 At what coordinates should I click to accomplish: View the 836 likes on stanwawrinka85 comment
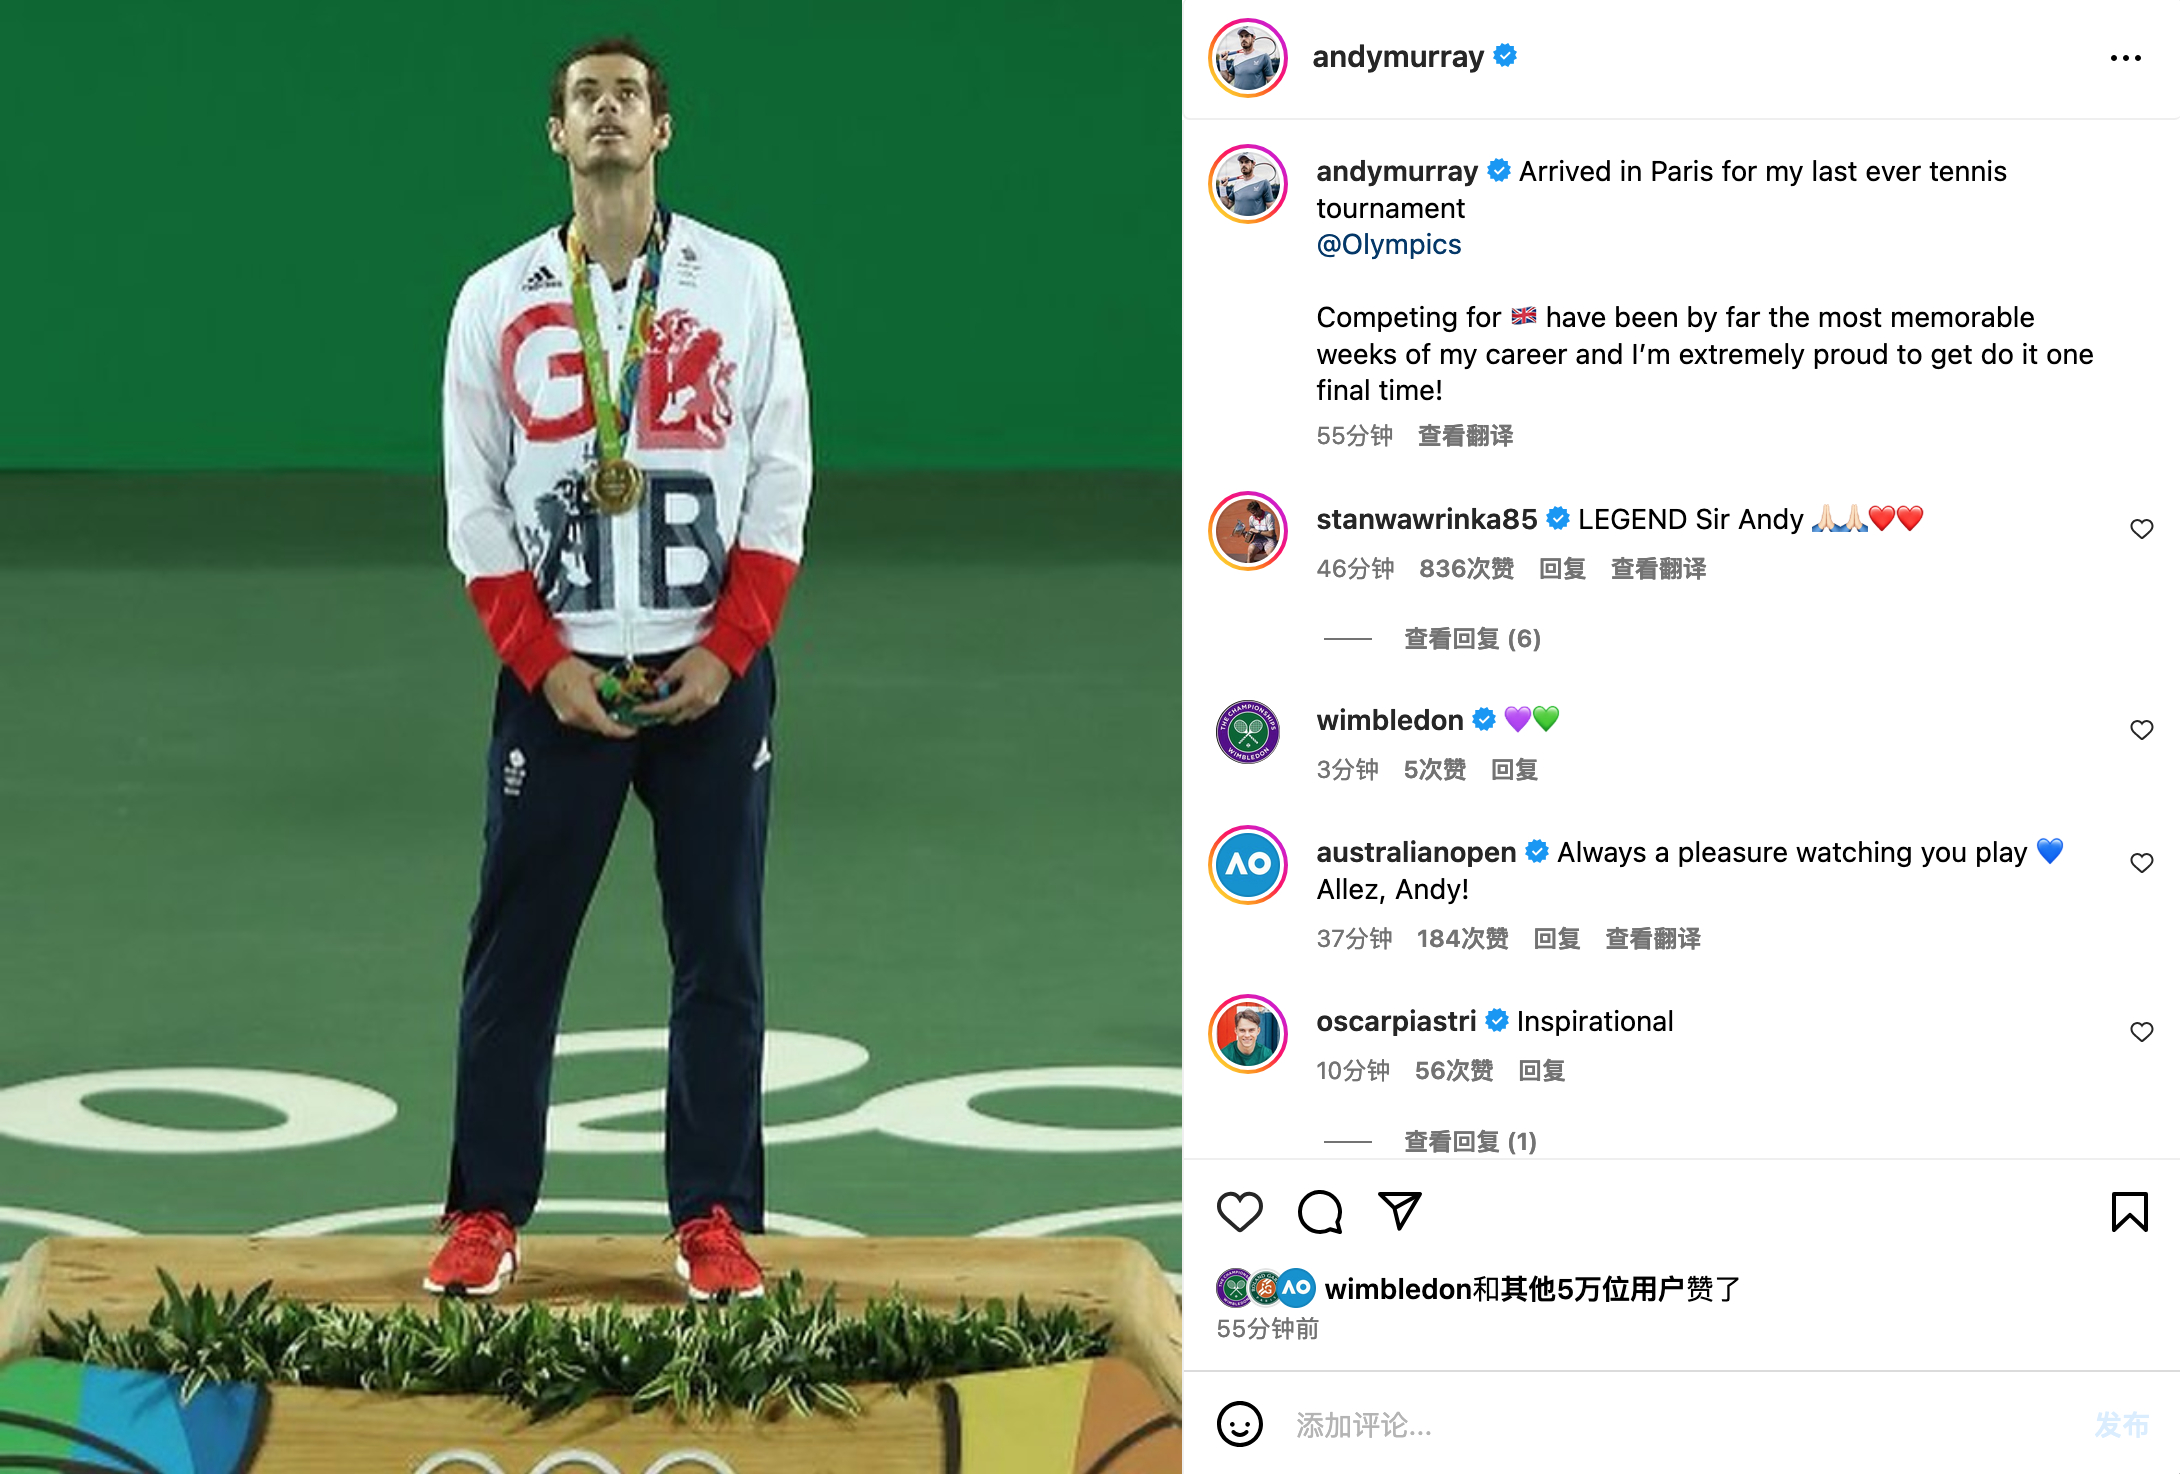[x=1467, y=569]
